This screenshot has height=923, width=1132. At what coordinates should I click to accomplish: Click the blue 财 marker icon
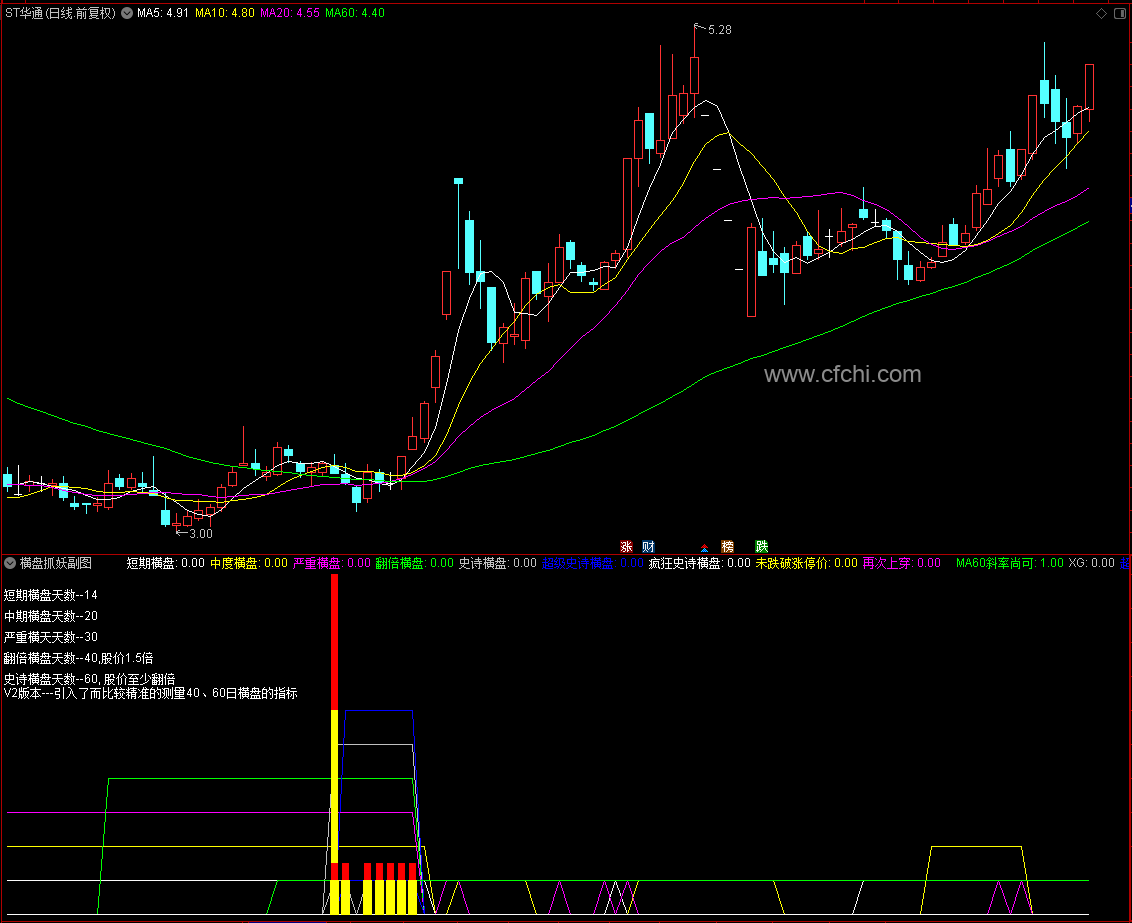(x=648, y=546)
